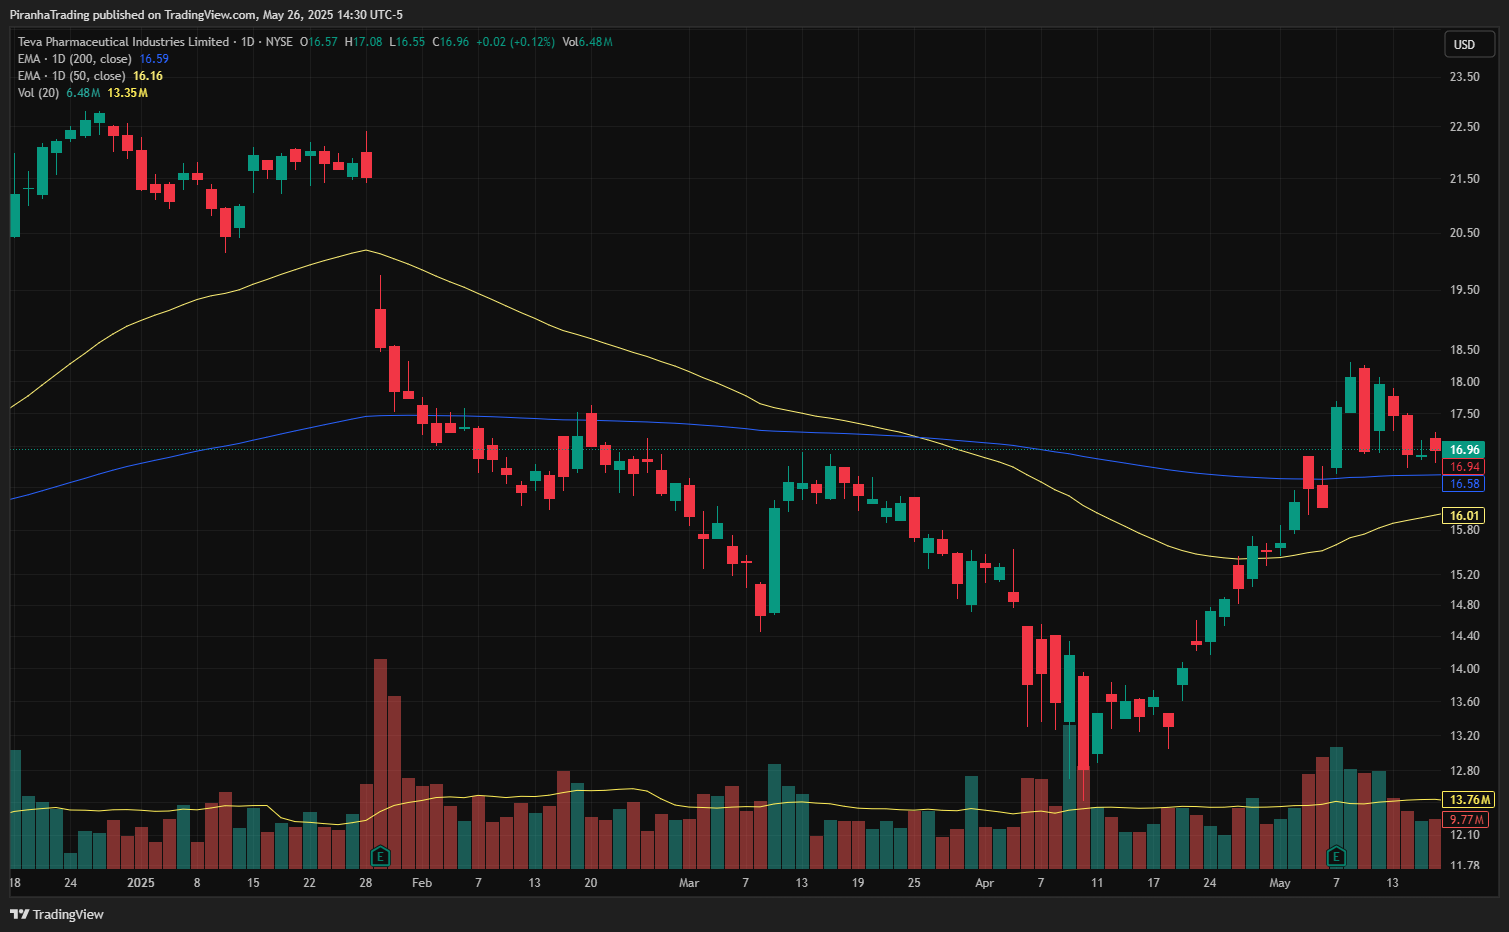
Task: Click the yellow 16.01 EMA axis label
Action: pos(1464,516)
